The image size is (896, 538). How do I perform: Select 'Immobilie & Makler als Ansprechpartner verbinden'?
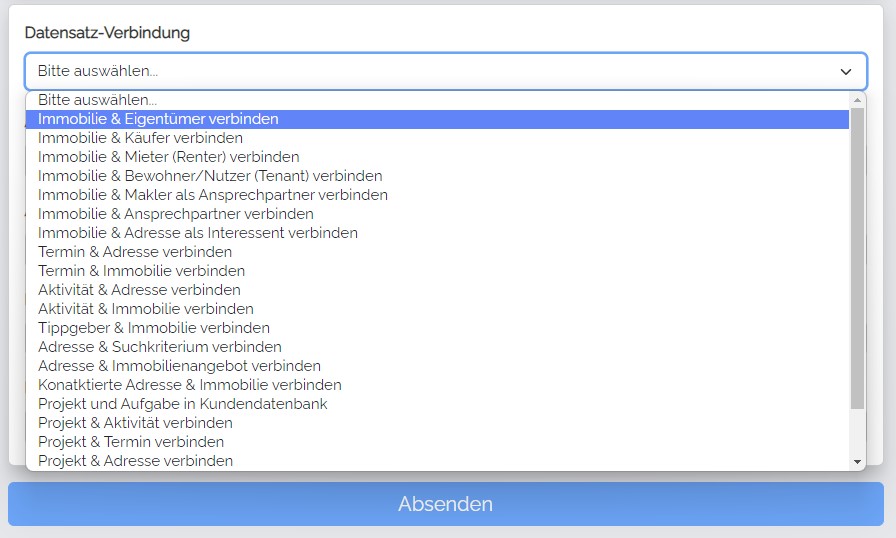[213, 195]
